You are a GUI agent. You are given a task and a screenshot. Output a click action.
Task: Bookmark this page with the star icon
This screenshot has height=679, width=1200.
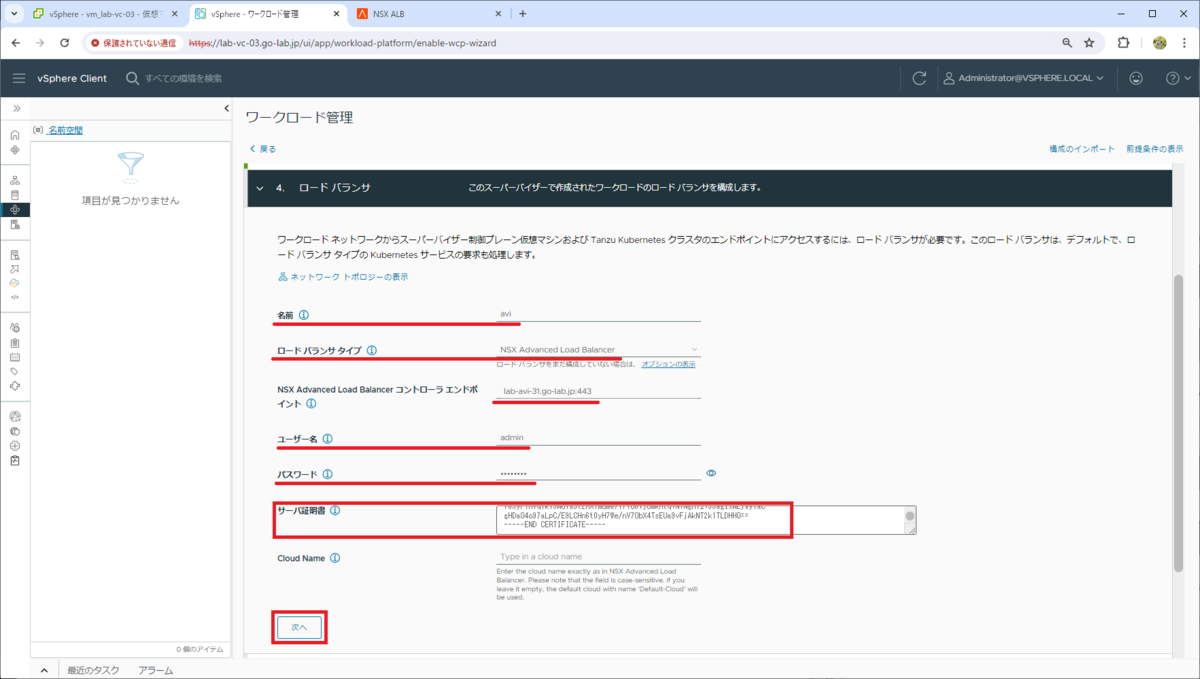[x=1089, y=43]
